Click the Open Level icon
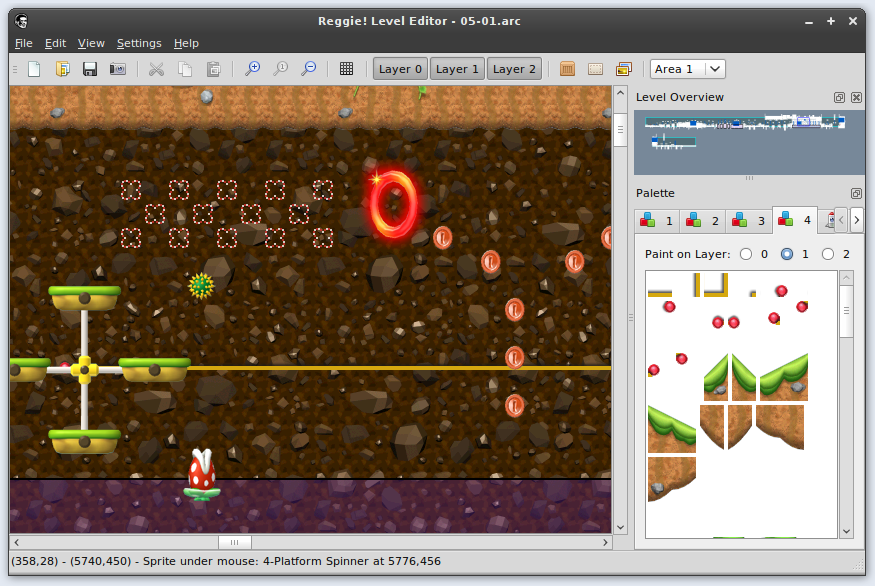 click(x=62, y=69)
